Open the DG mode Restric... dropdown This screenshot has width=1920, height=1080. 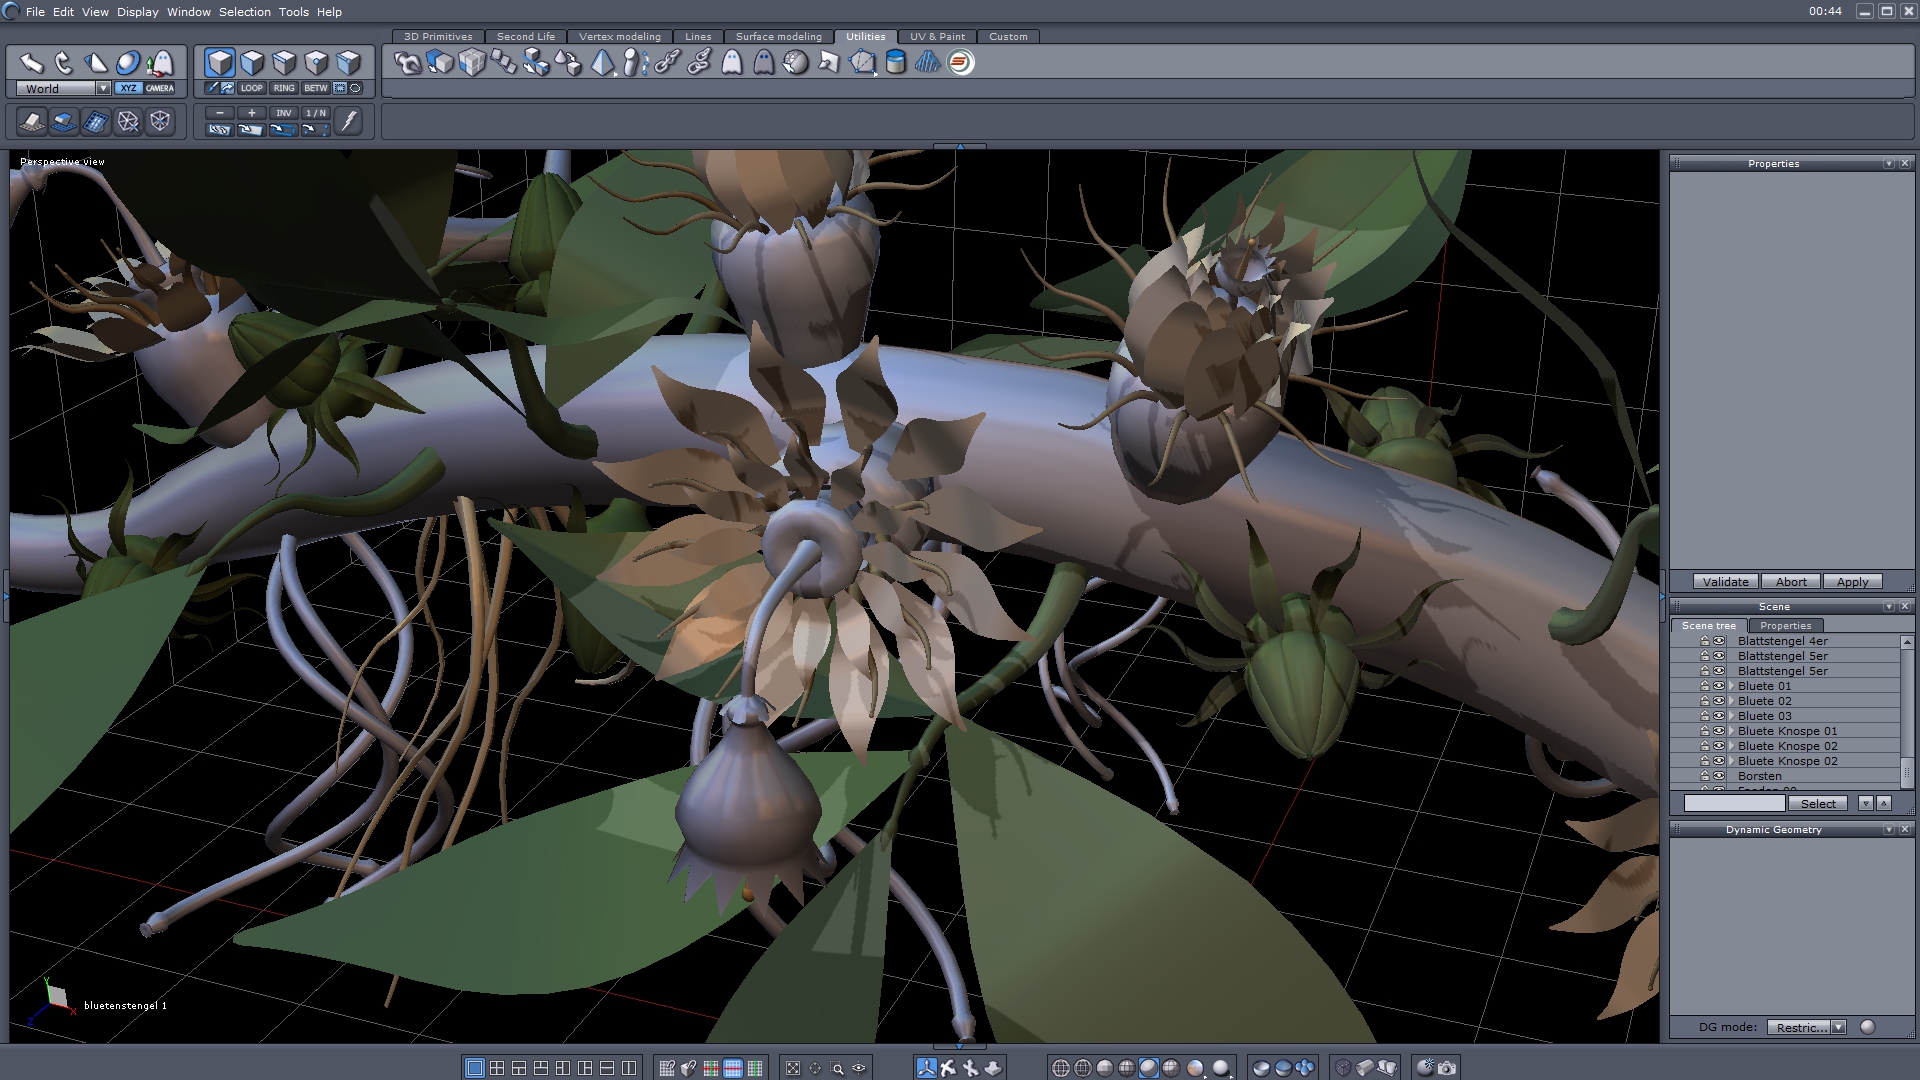1838,1027
